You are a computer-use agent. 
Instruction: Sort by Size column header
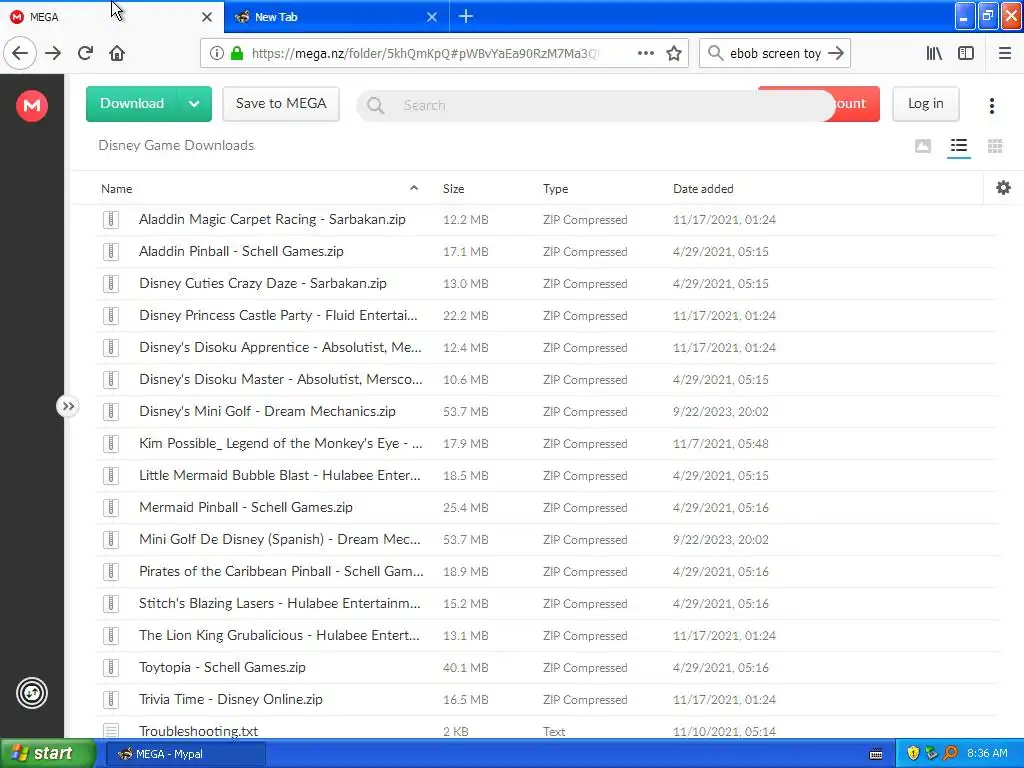(x=453, y=189)
